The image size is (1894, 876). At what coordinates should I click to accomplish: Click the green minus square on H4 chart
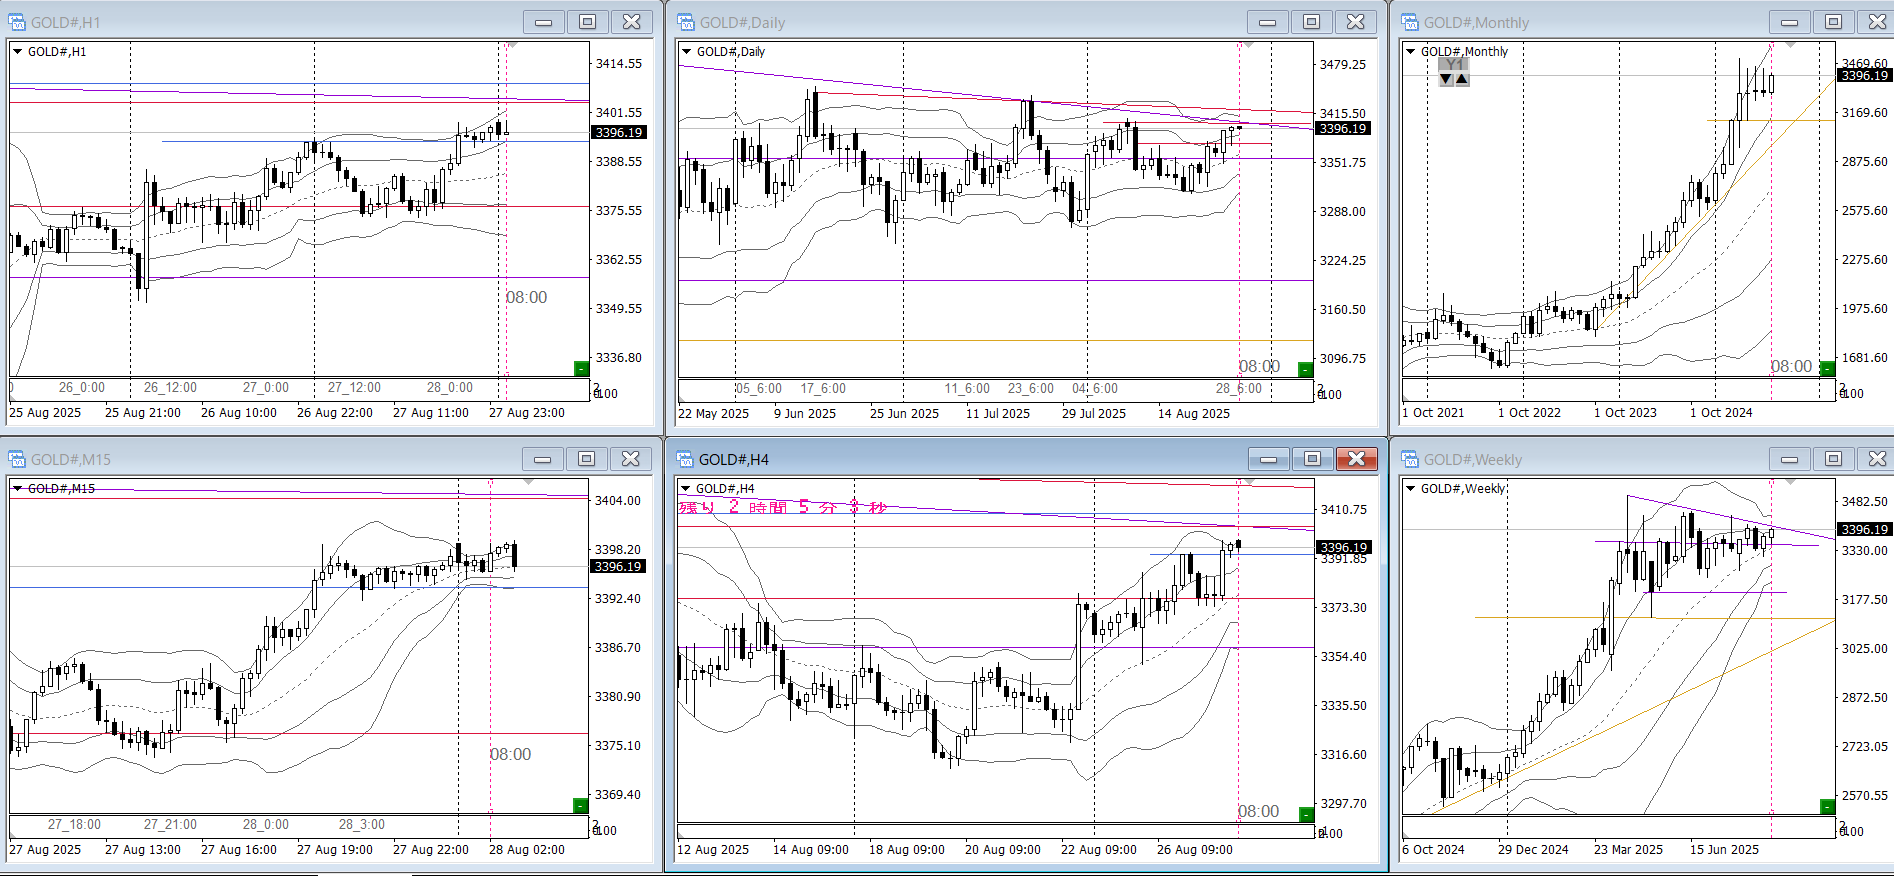coord(1305,814)
